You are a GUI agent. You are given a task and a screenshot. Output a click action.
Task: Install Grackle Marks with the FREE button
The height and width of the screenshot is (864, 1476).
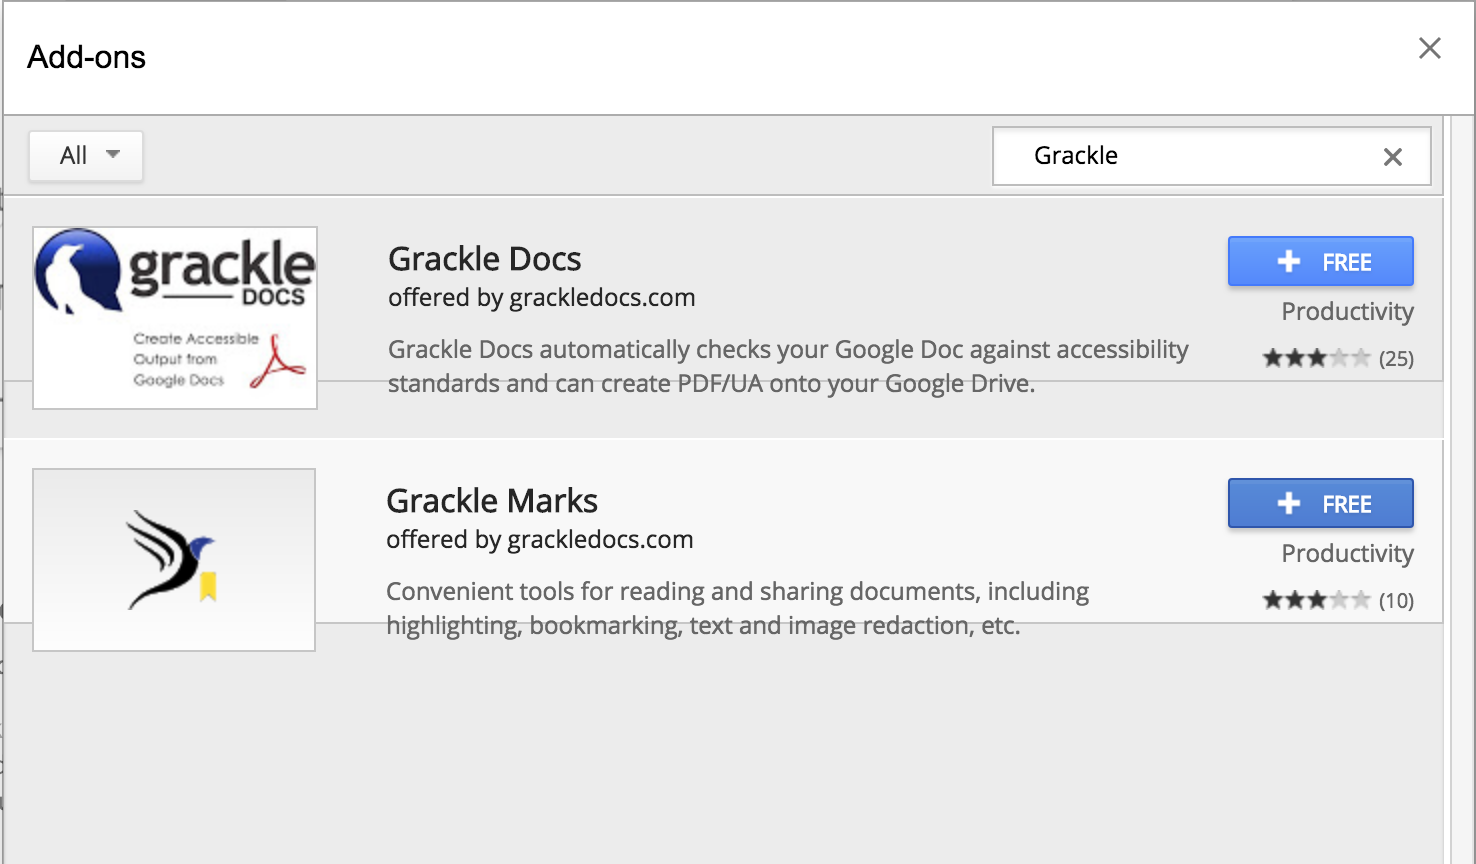click(1320, 504)
